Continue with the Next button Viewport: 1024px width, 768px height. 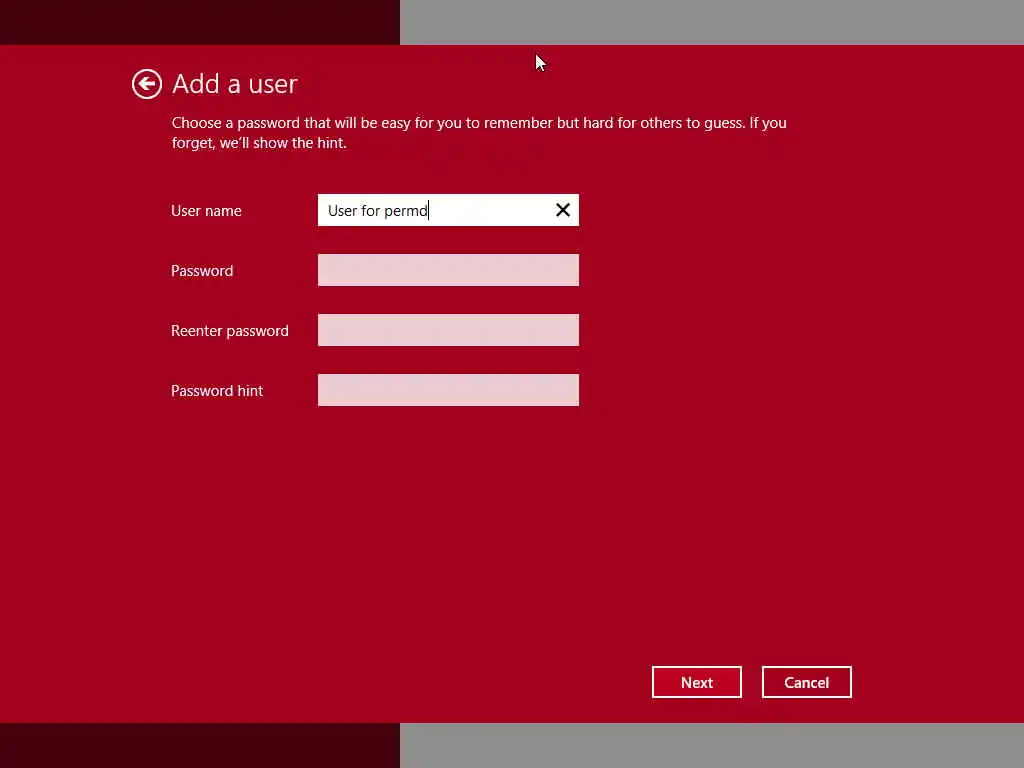696,682
